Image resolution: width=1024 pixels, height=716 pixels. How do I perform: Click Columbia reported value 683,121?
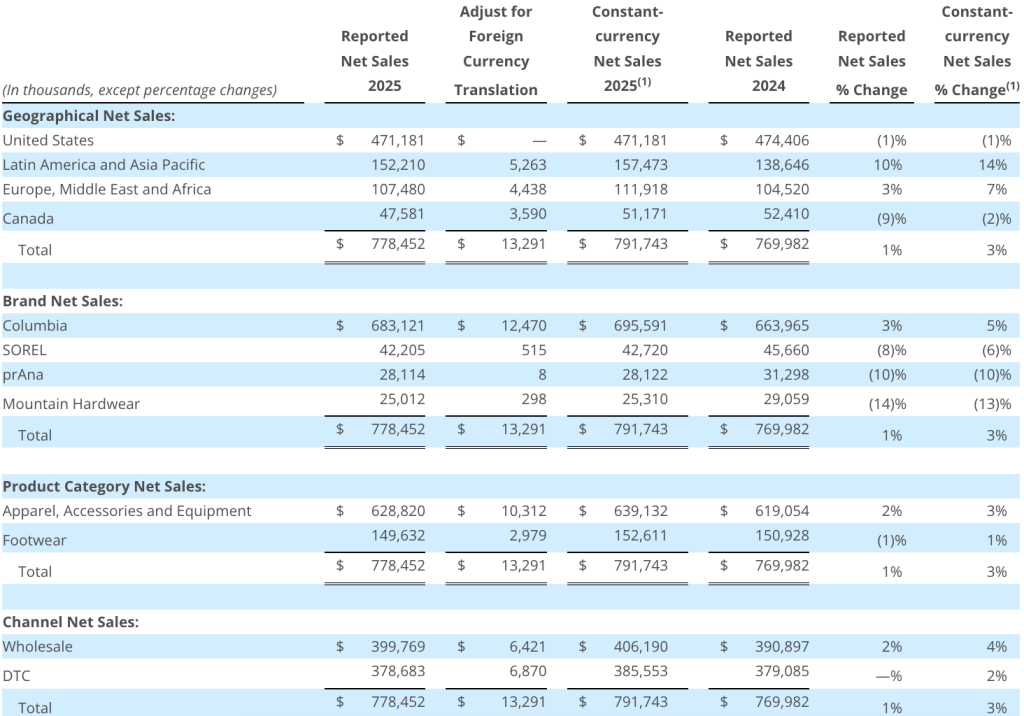[x=398, y=325]
